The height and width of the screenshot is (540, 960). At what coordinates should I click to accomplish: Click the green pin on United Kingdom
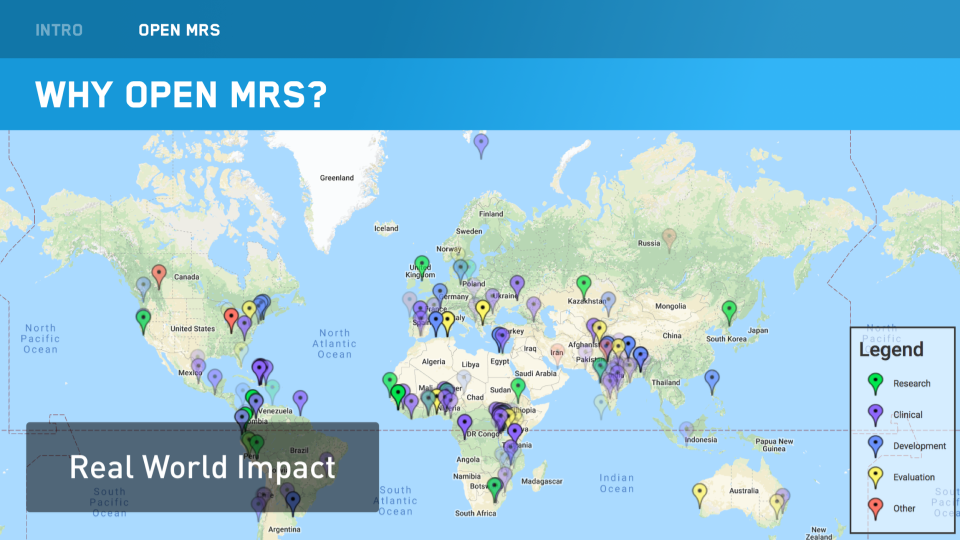(422, 266)
